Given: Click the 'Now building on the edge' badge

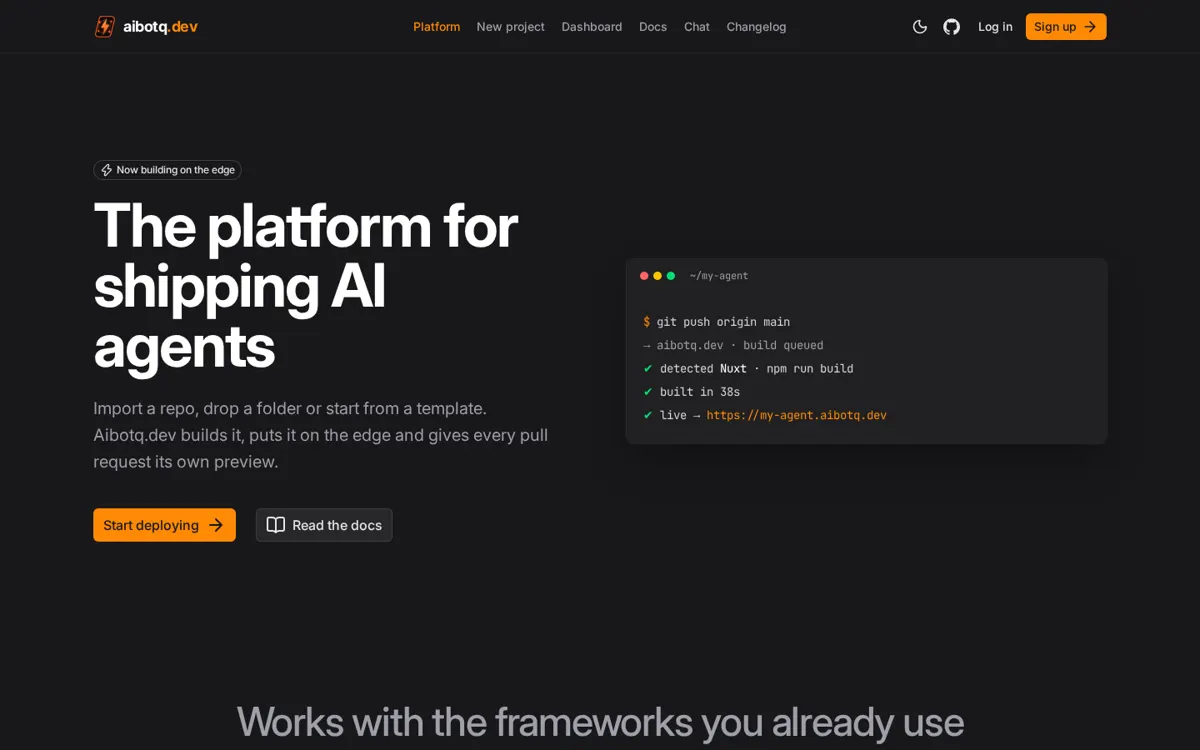Looking at the screenshot, I should coord(168,170).
